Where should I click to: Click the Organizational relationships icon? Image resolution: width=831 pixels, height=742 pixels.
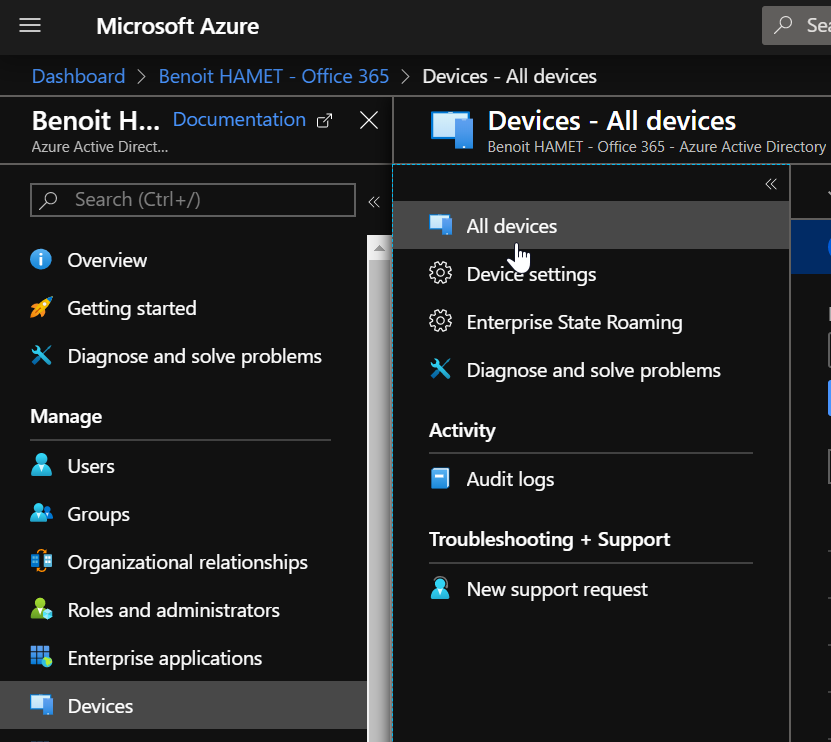41,562
